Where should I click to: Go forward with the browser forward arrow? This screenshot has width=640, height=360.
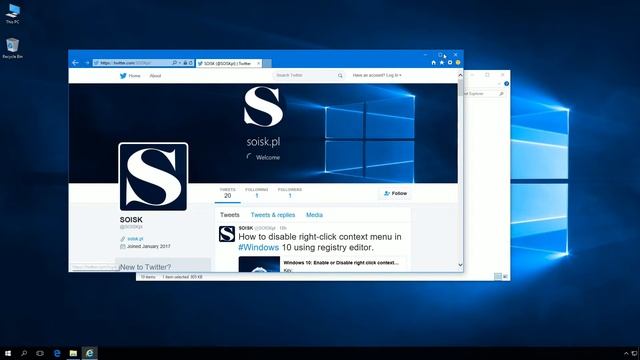click(87, 63)
